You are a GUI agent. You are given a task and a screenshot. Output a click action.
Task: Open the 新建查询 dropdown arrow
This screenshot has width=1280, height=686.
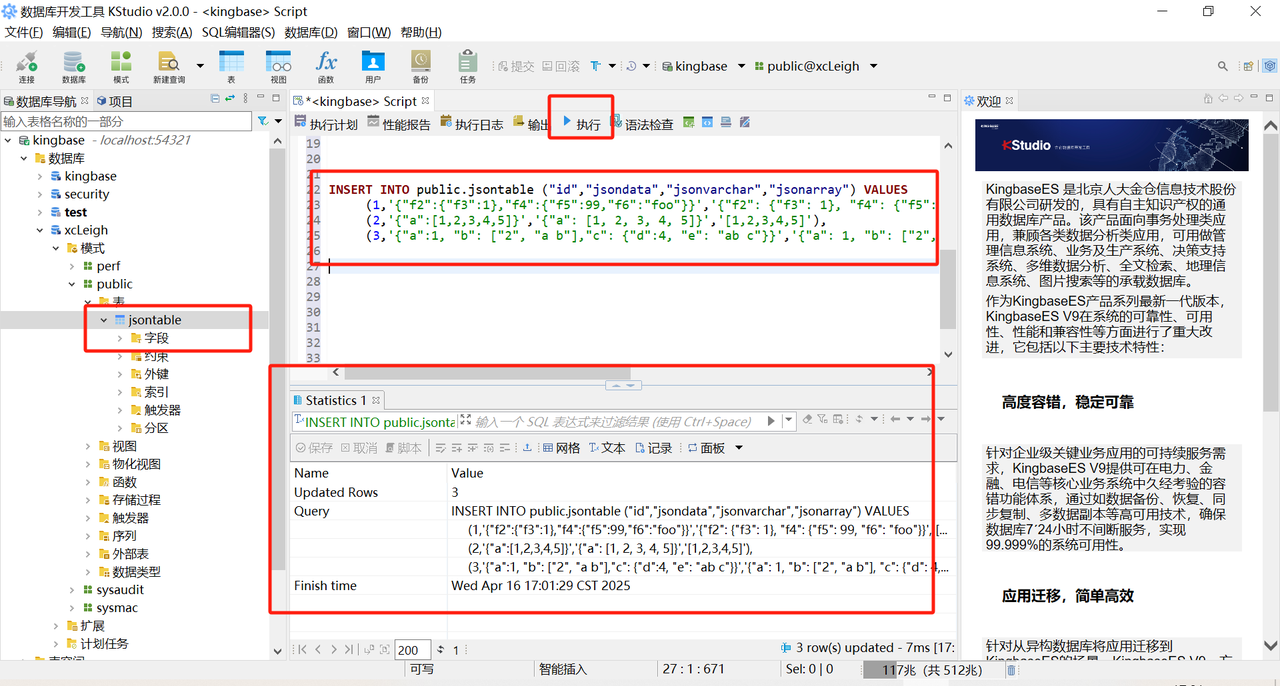click(x=200, y=66)
